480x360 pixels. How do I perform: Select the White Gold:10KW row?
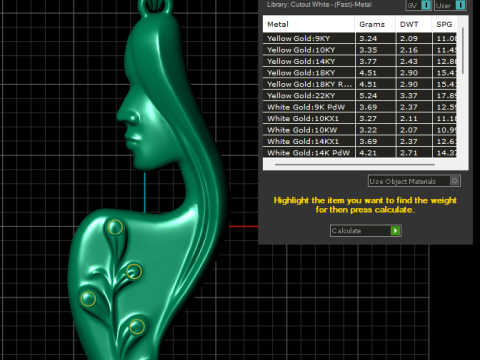click(x=360, y=130)
